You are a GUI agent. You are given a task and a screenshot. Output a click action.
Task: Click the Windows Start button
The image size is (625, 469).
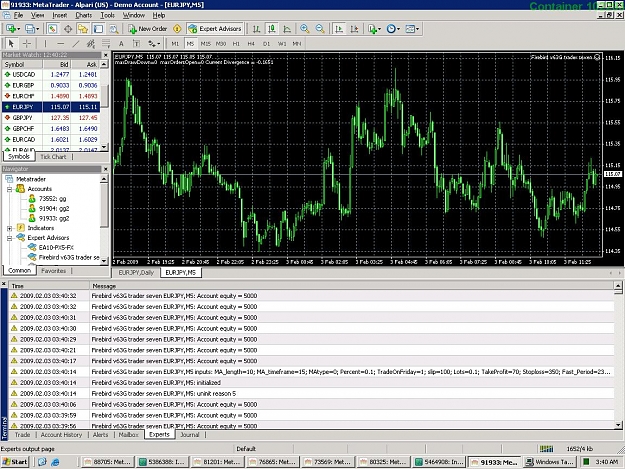[15, 462]
